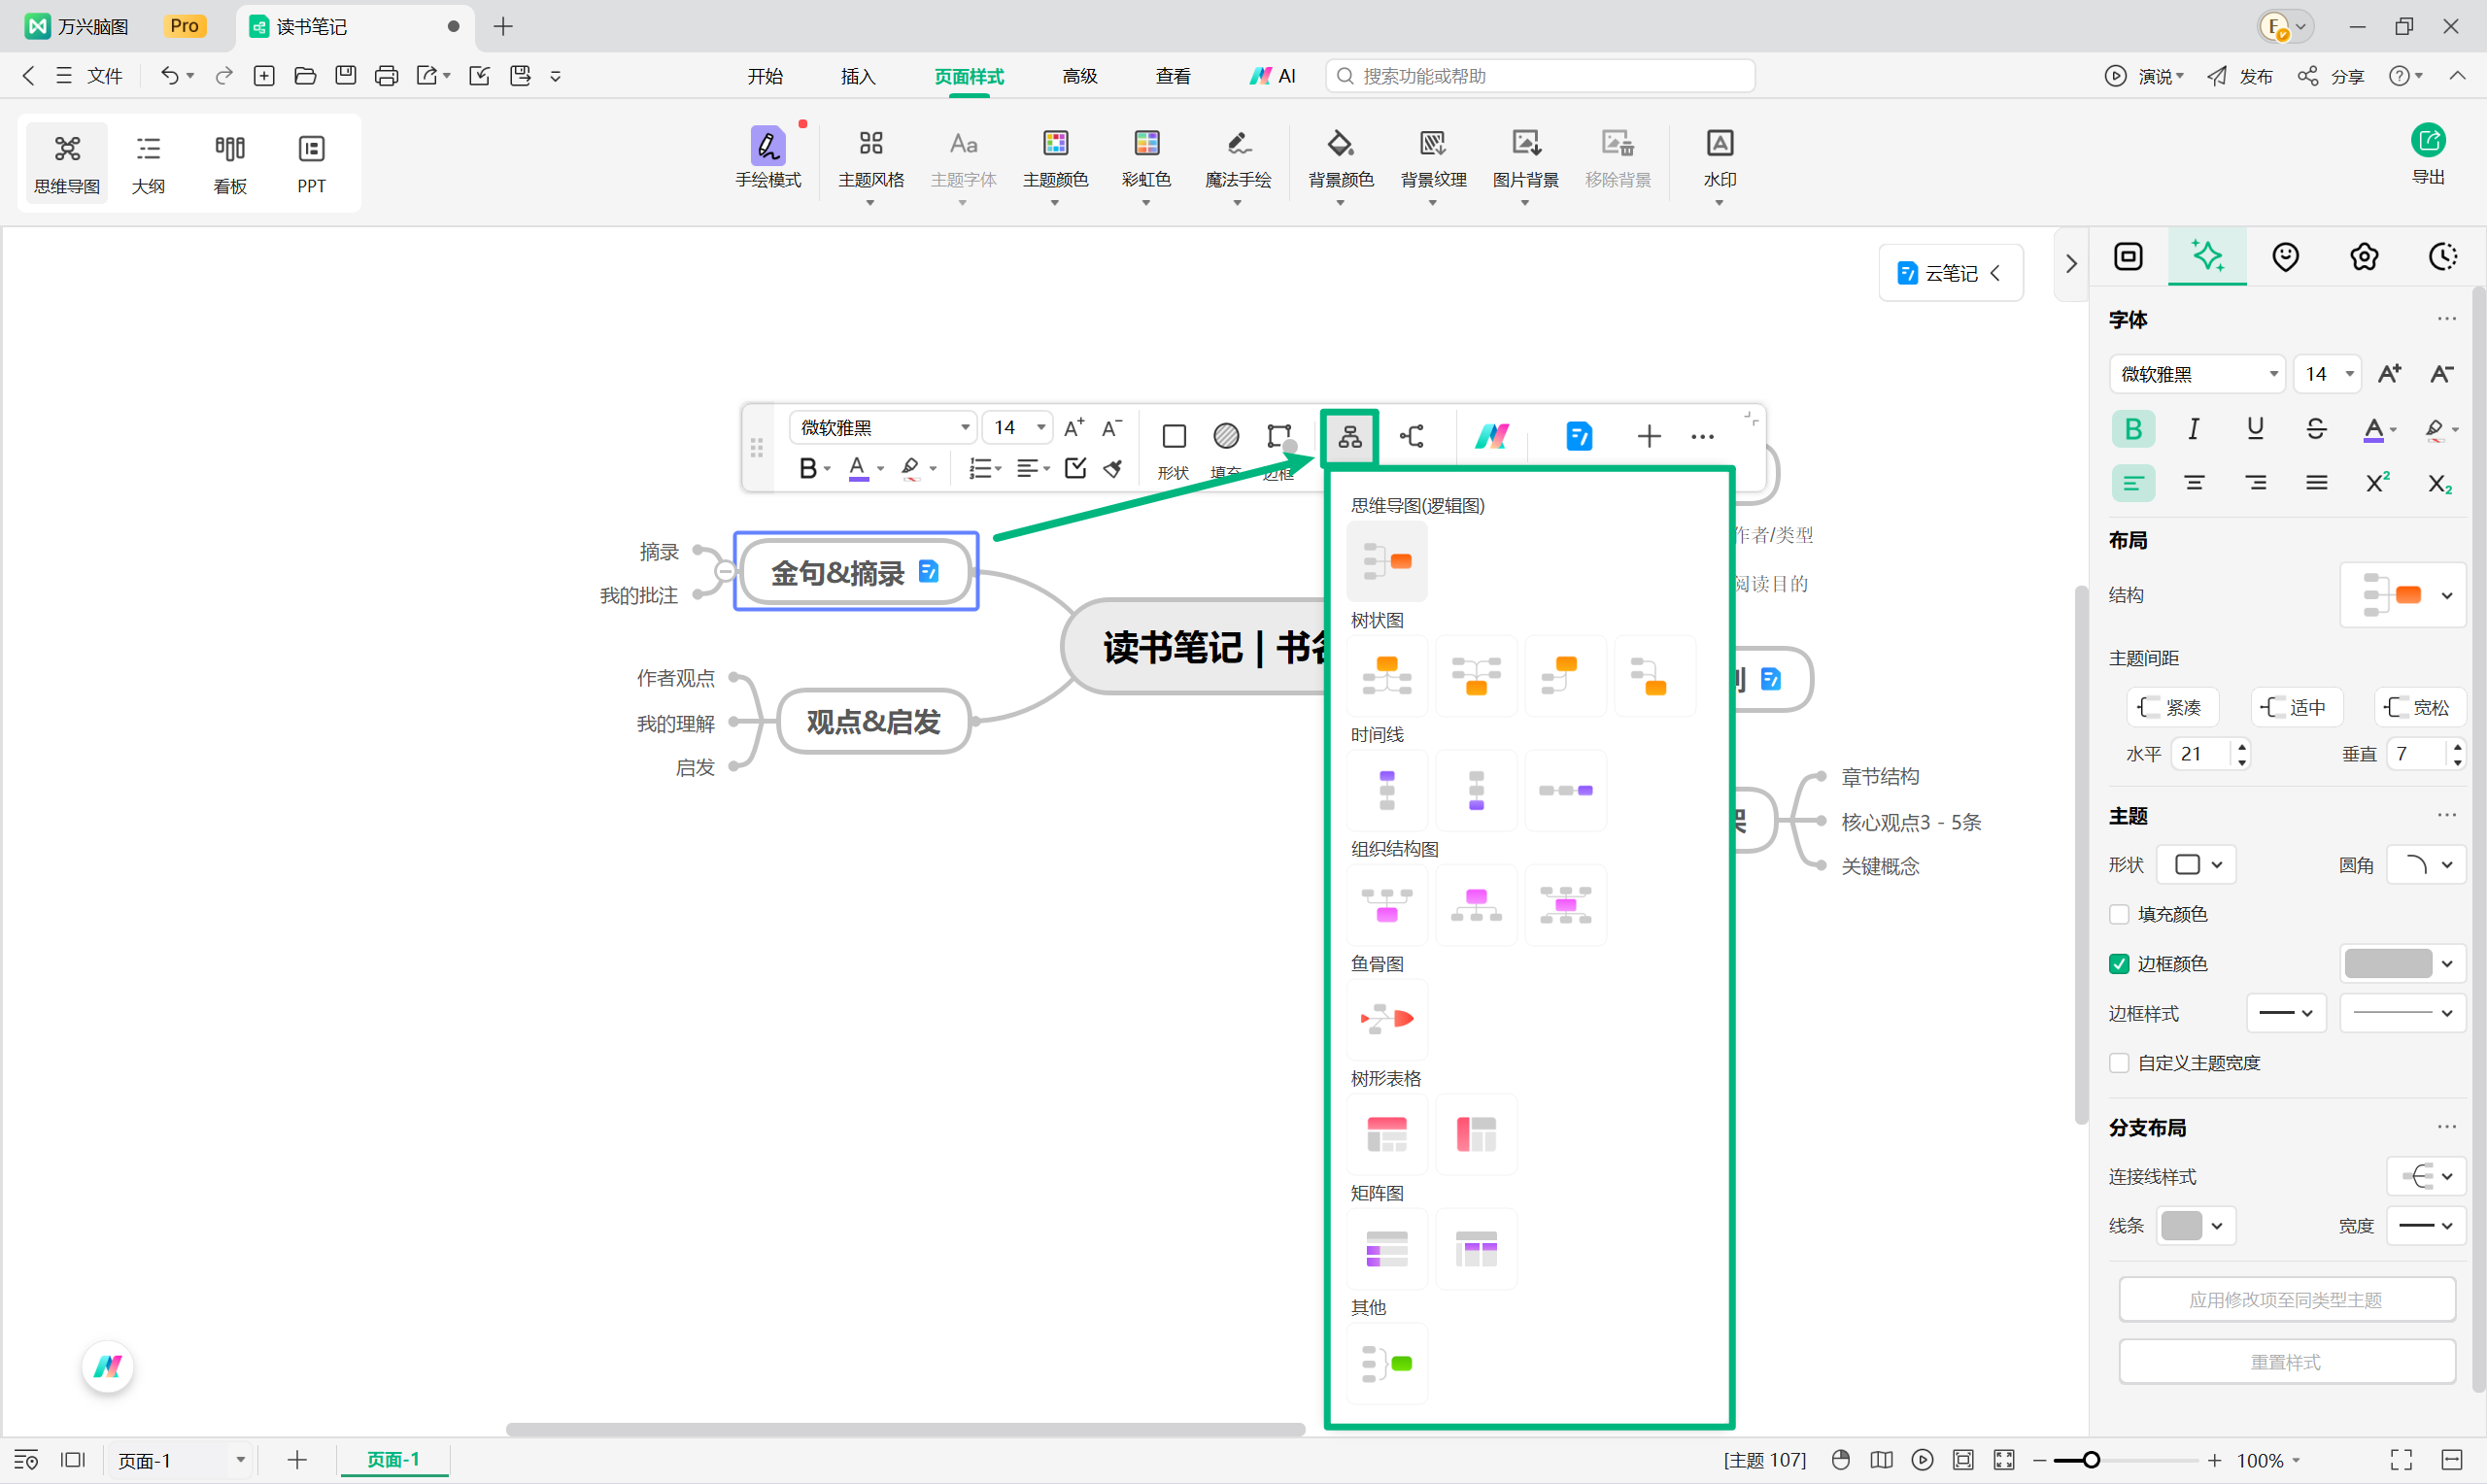The height and width of the screenshot is (1484, 2487).
Task: Click the cloud note icon in floating toolbar
Action: (1579, 436)
